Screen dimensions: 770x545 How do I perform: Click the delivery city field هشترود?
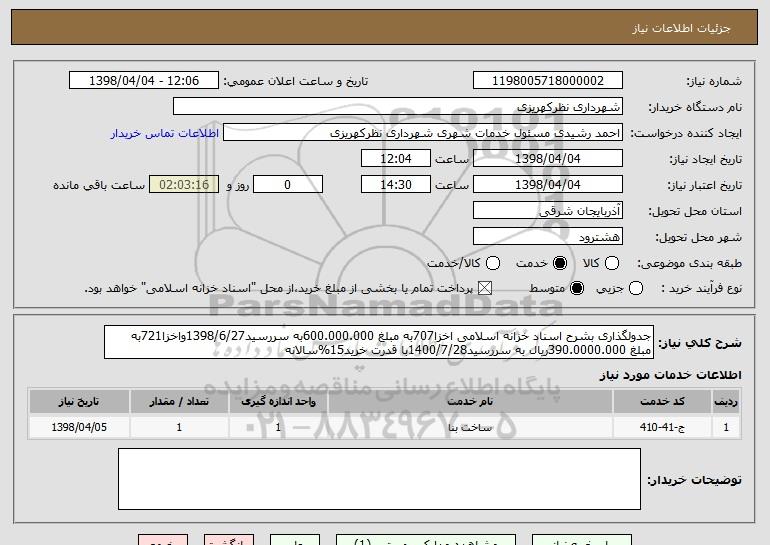coord(548,237)
